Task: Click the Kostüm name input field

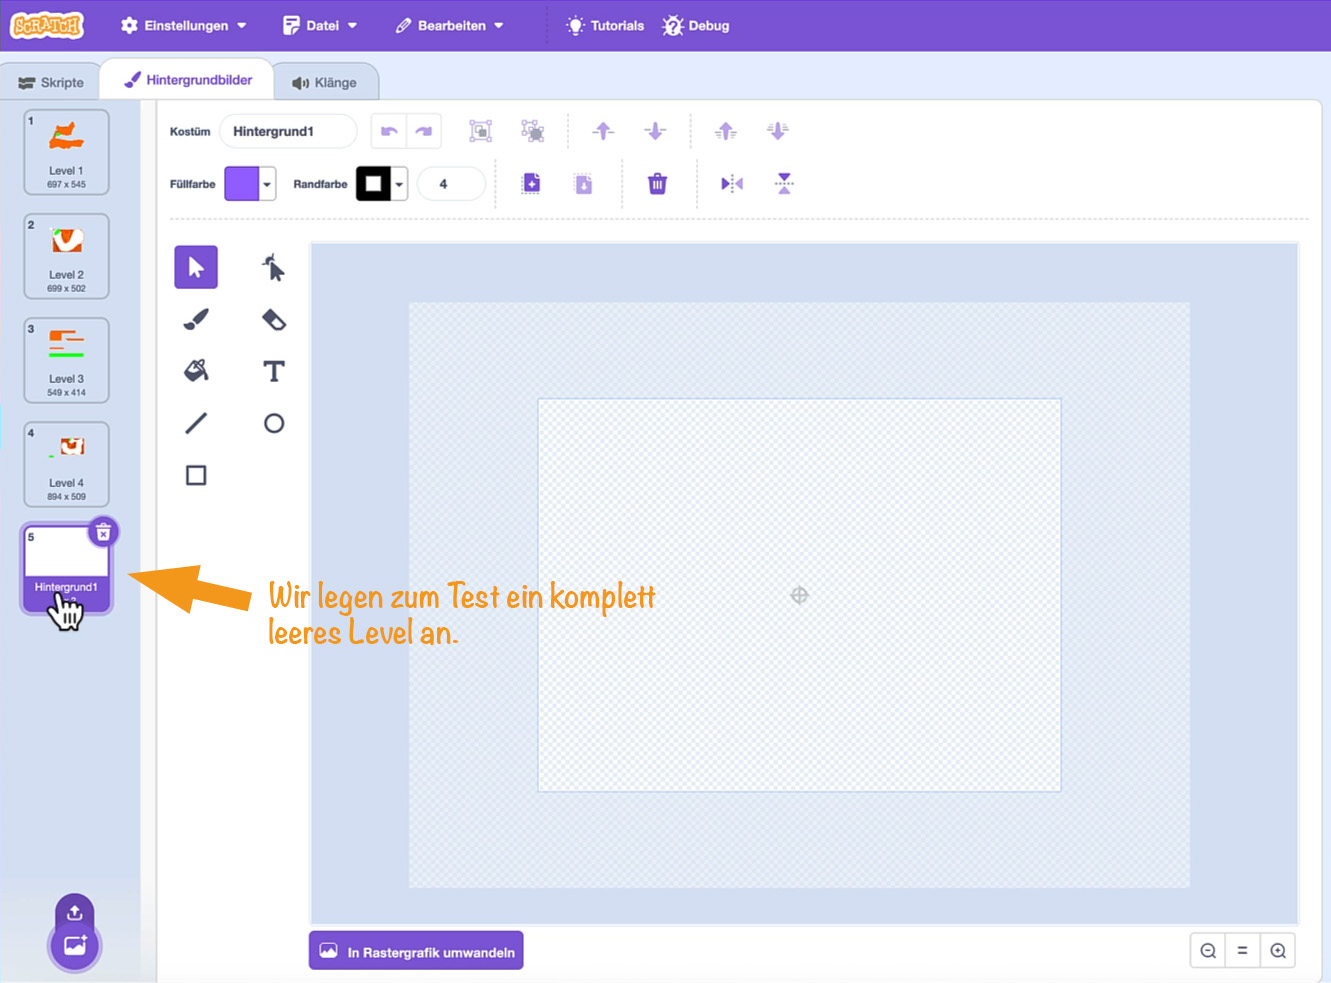Action: coord(287,131)
